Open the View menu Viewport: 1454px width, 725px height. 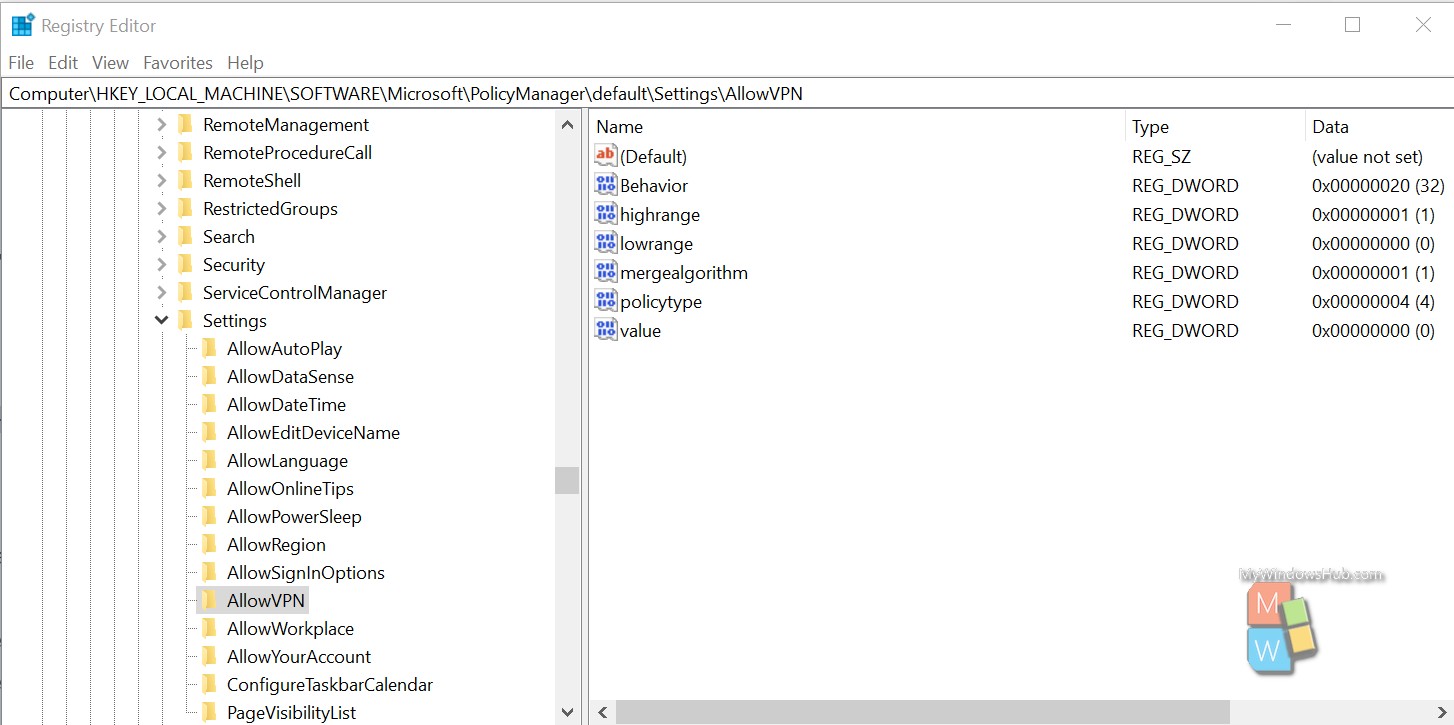[x=110, y=62]
